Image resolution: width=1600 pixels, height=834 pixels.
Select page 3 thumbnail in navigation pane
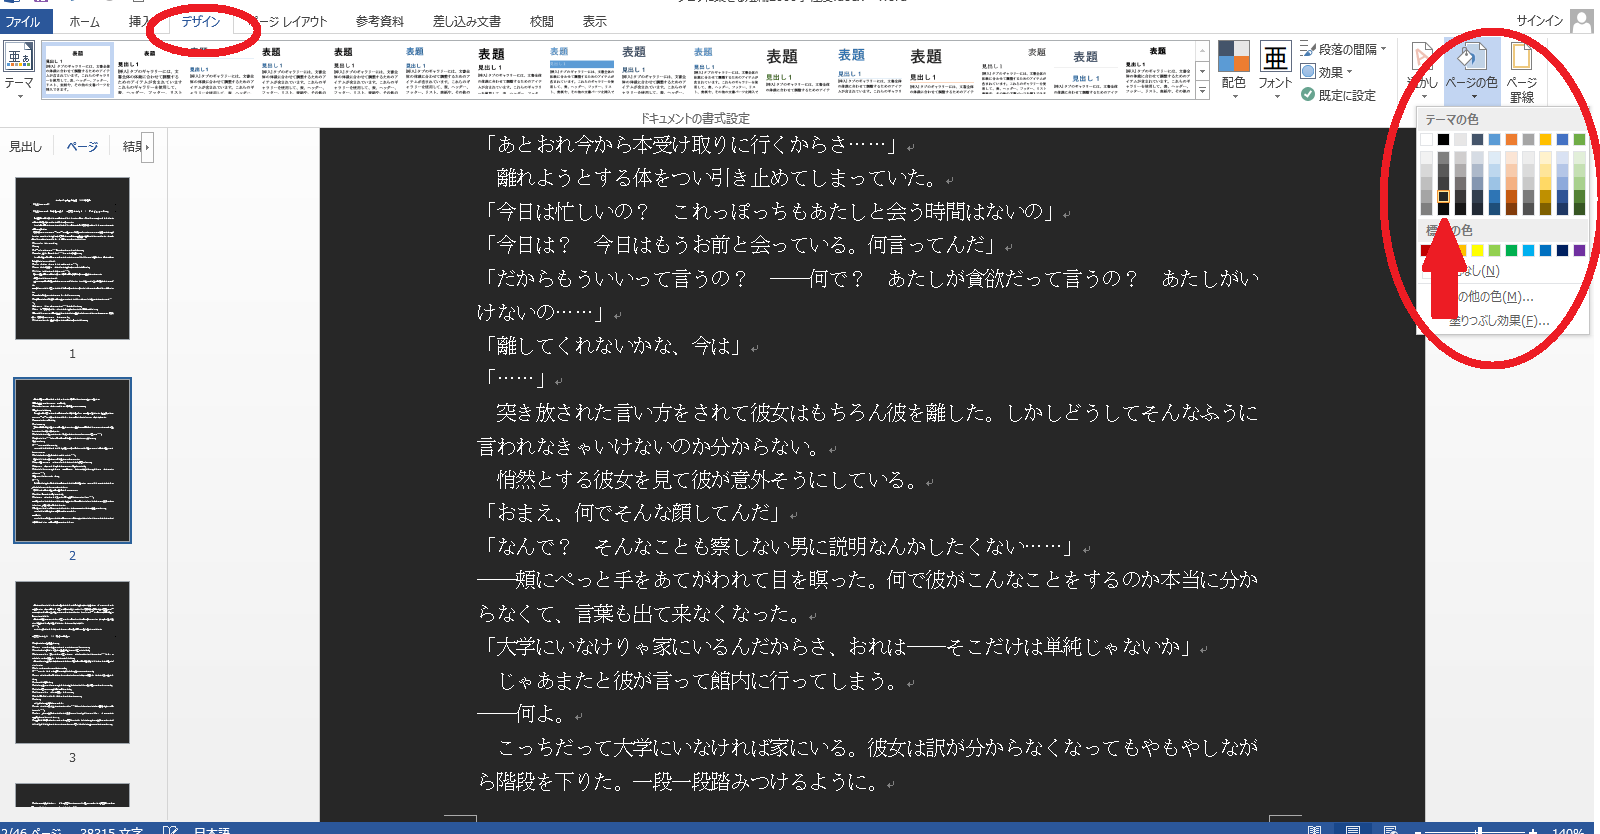coord(72,662)
